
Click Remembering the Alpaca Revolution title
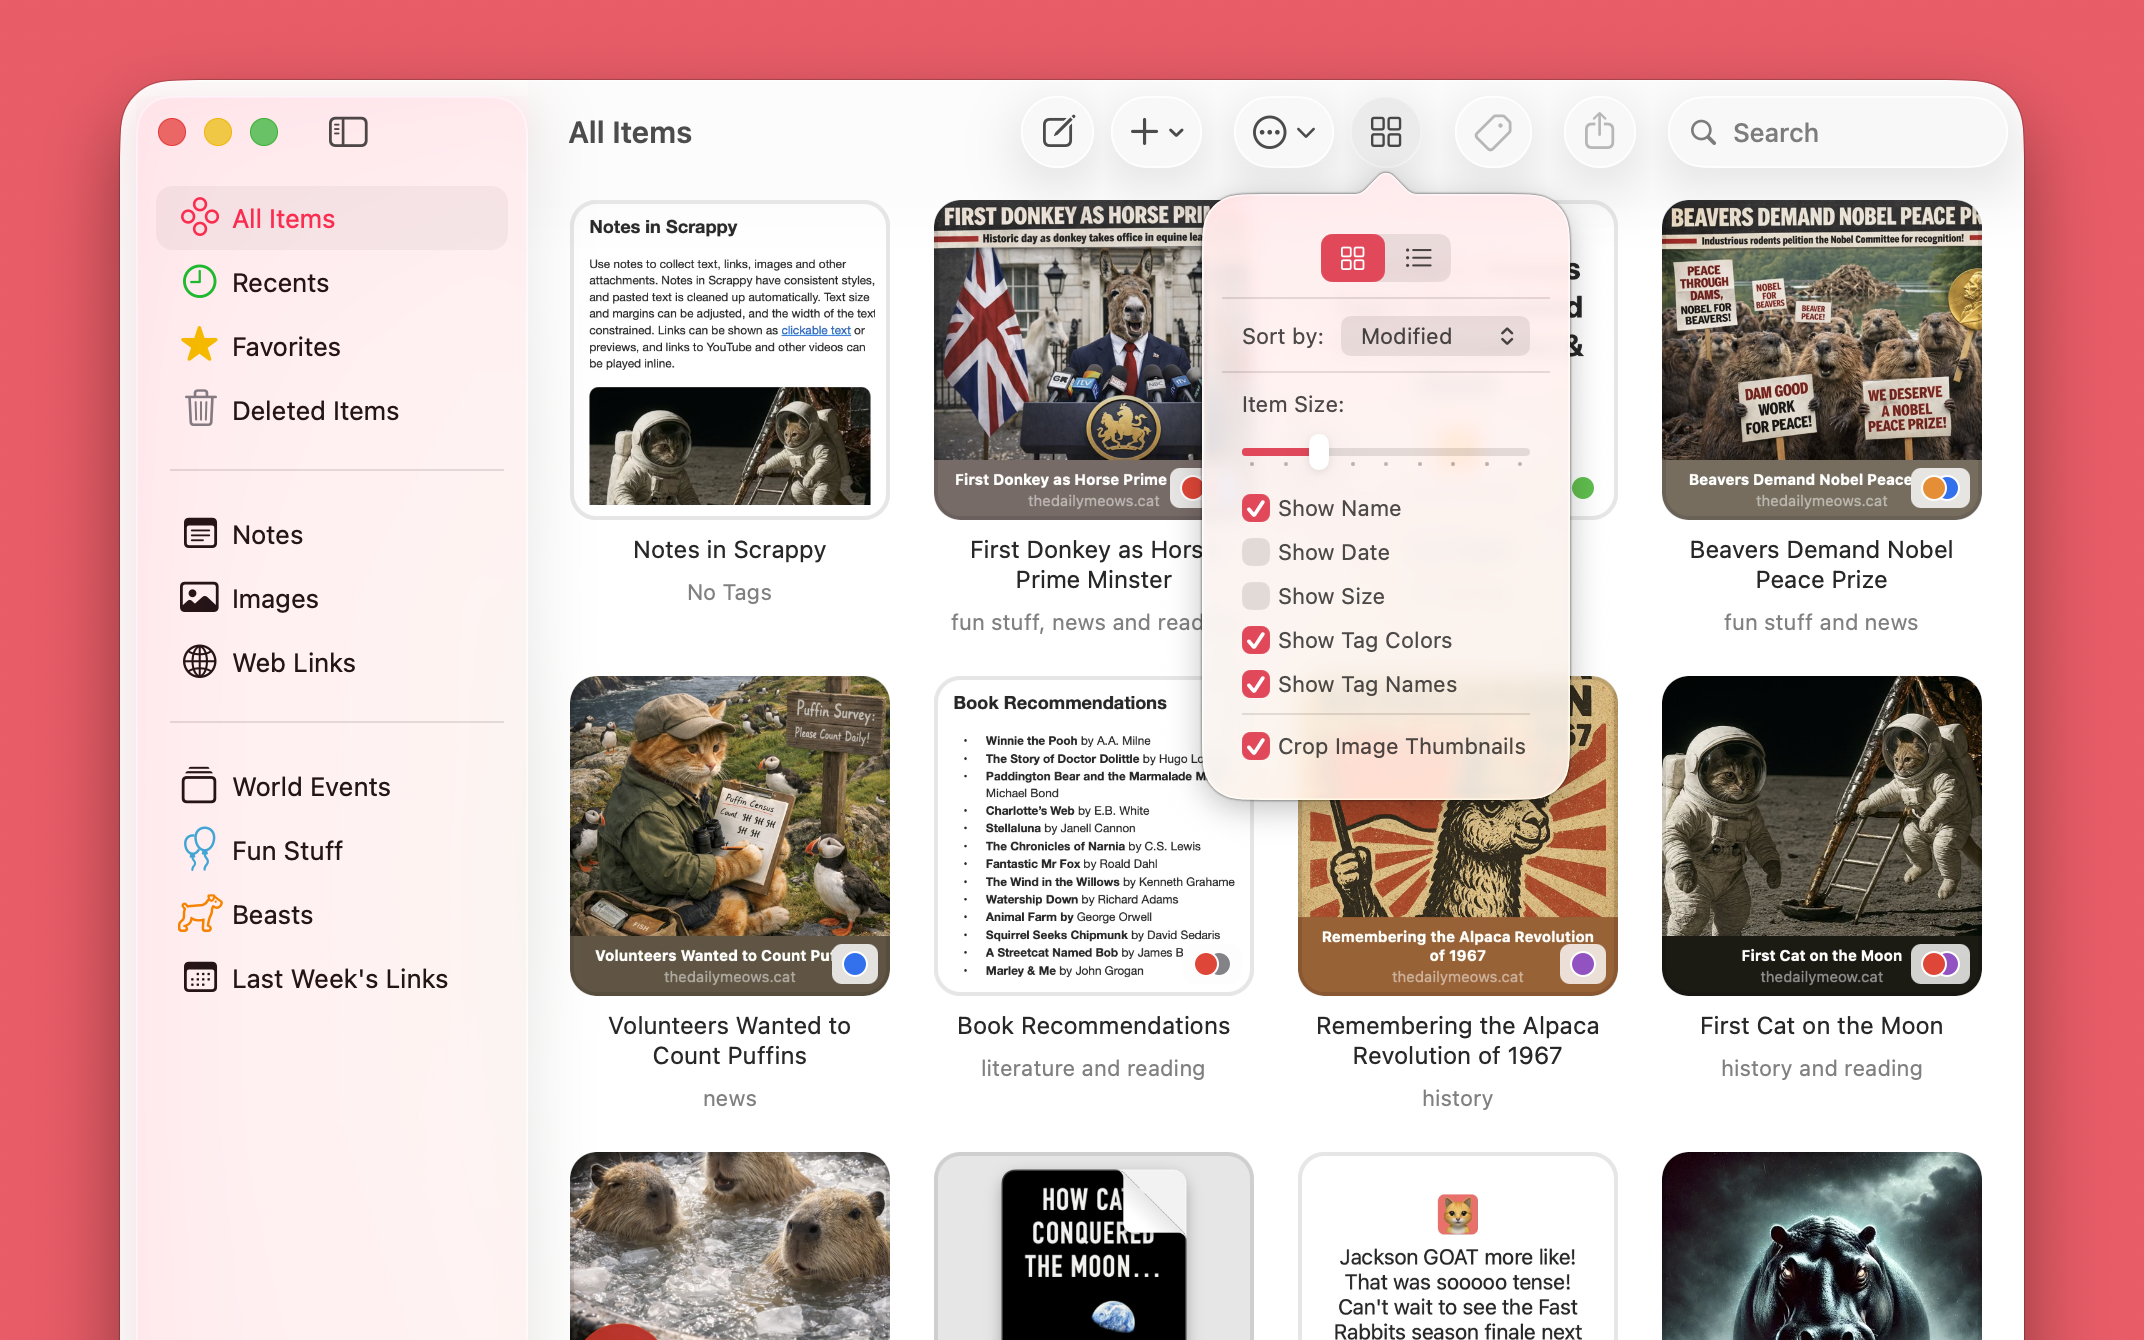click(x=1458, y=1041)
